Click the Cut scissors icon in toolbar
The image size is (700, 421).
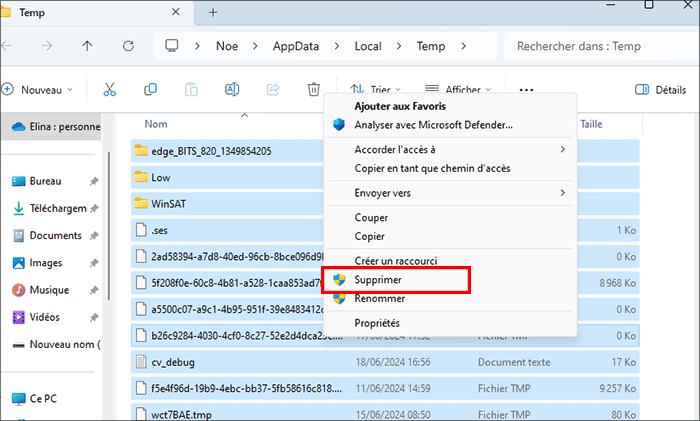coord(110,89)
